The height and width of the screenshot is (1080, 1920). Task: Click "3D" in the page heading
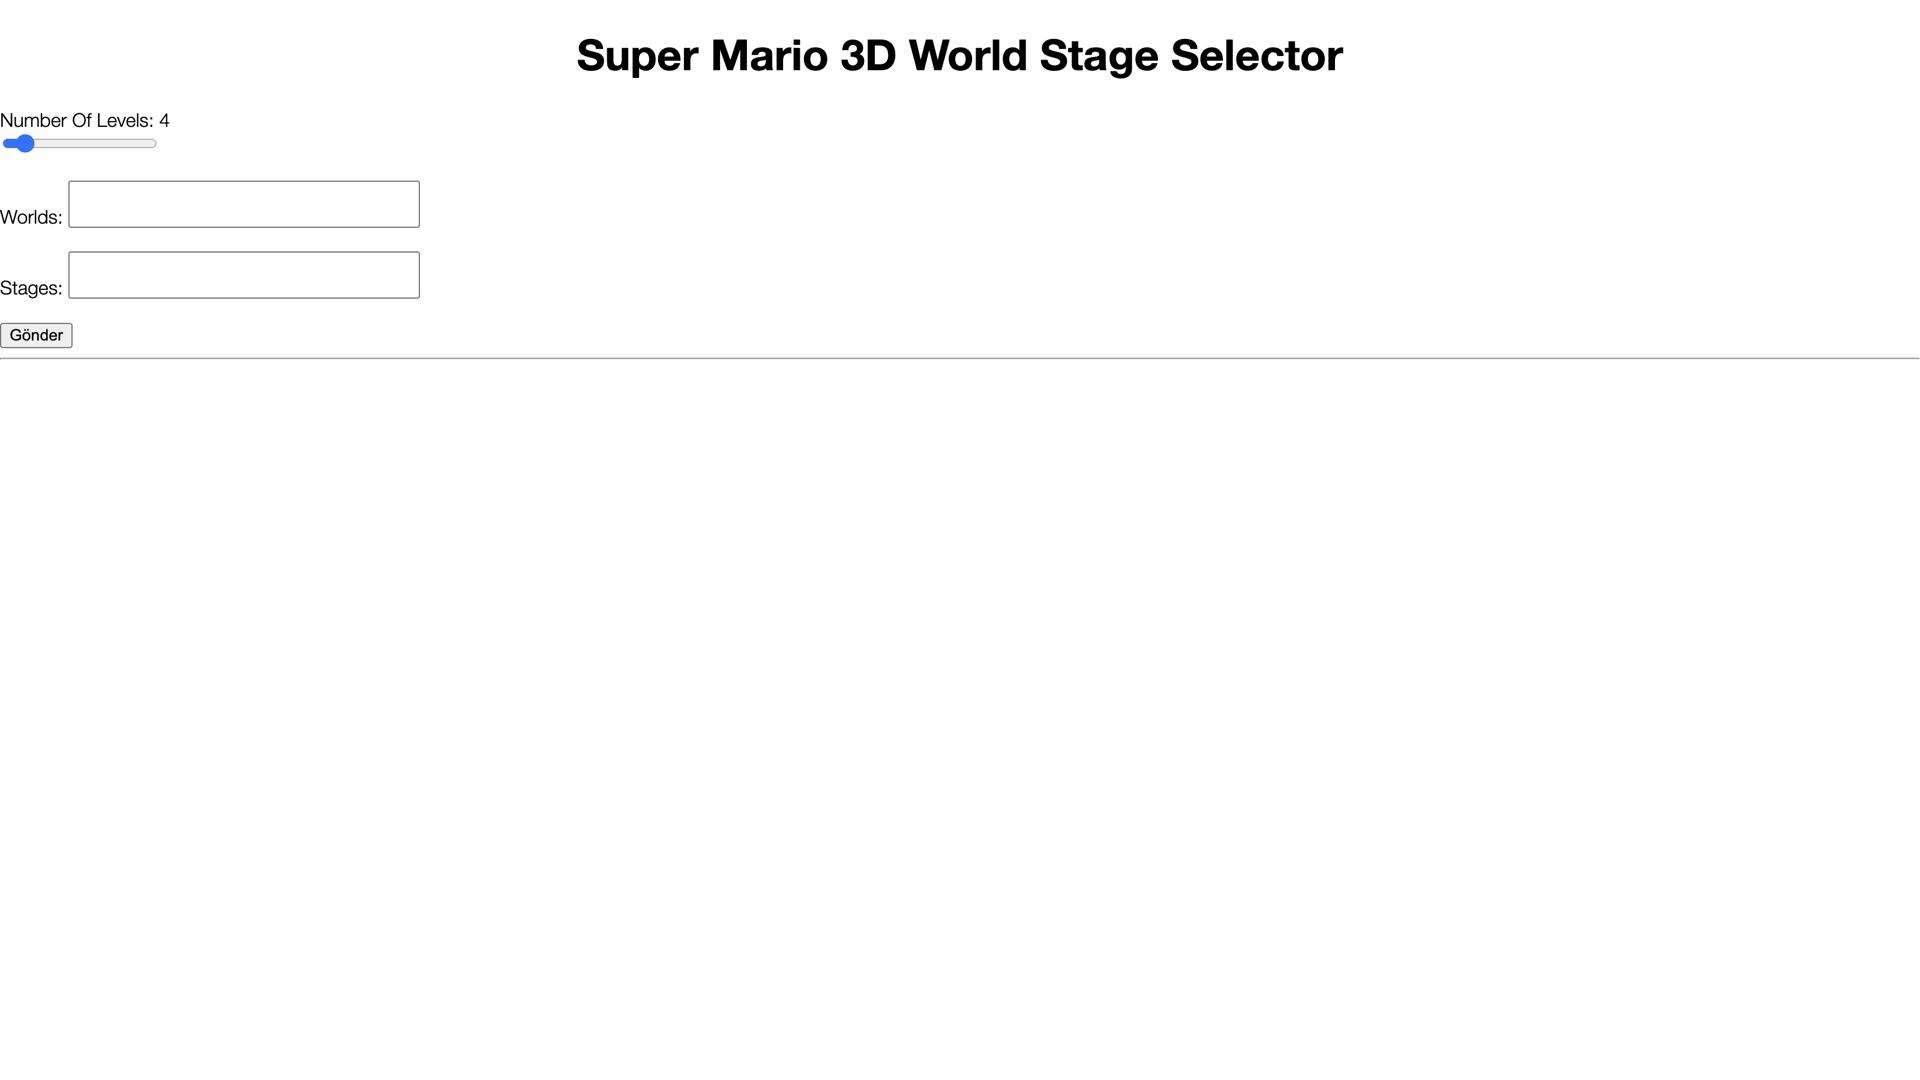pyautogui.click(x=867, y=56)
